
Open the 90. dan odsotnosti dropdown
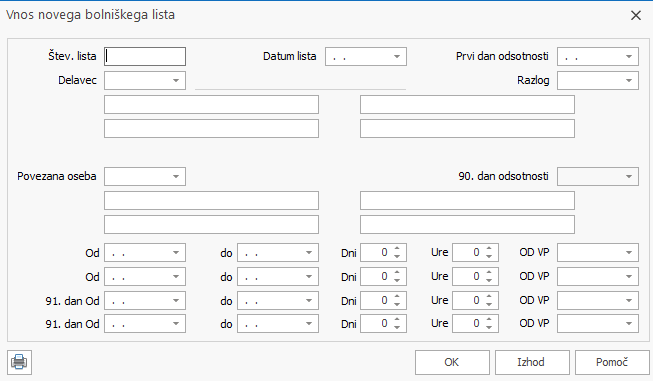tap(629, 177)
